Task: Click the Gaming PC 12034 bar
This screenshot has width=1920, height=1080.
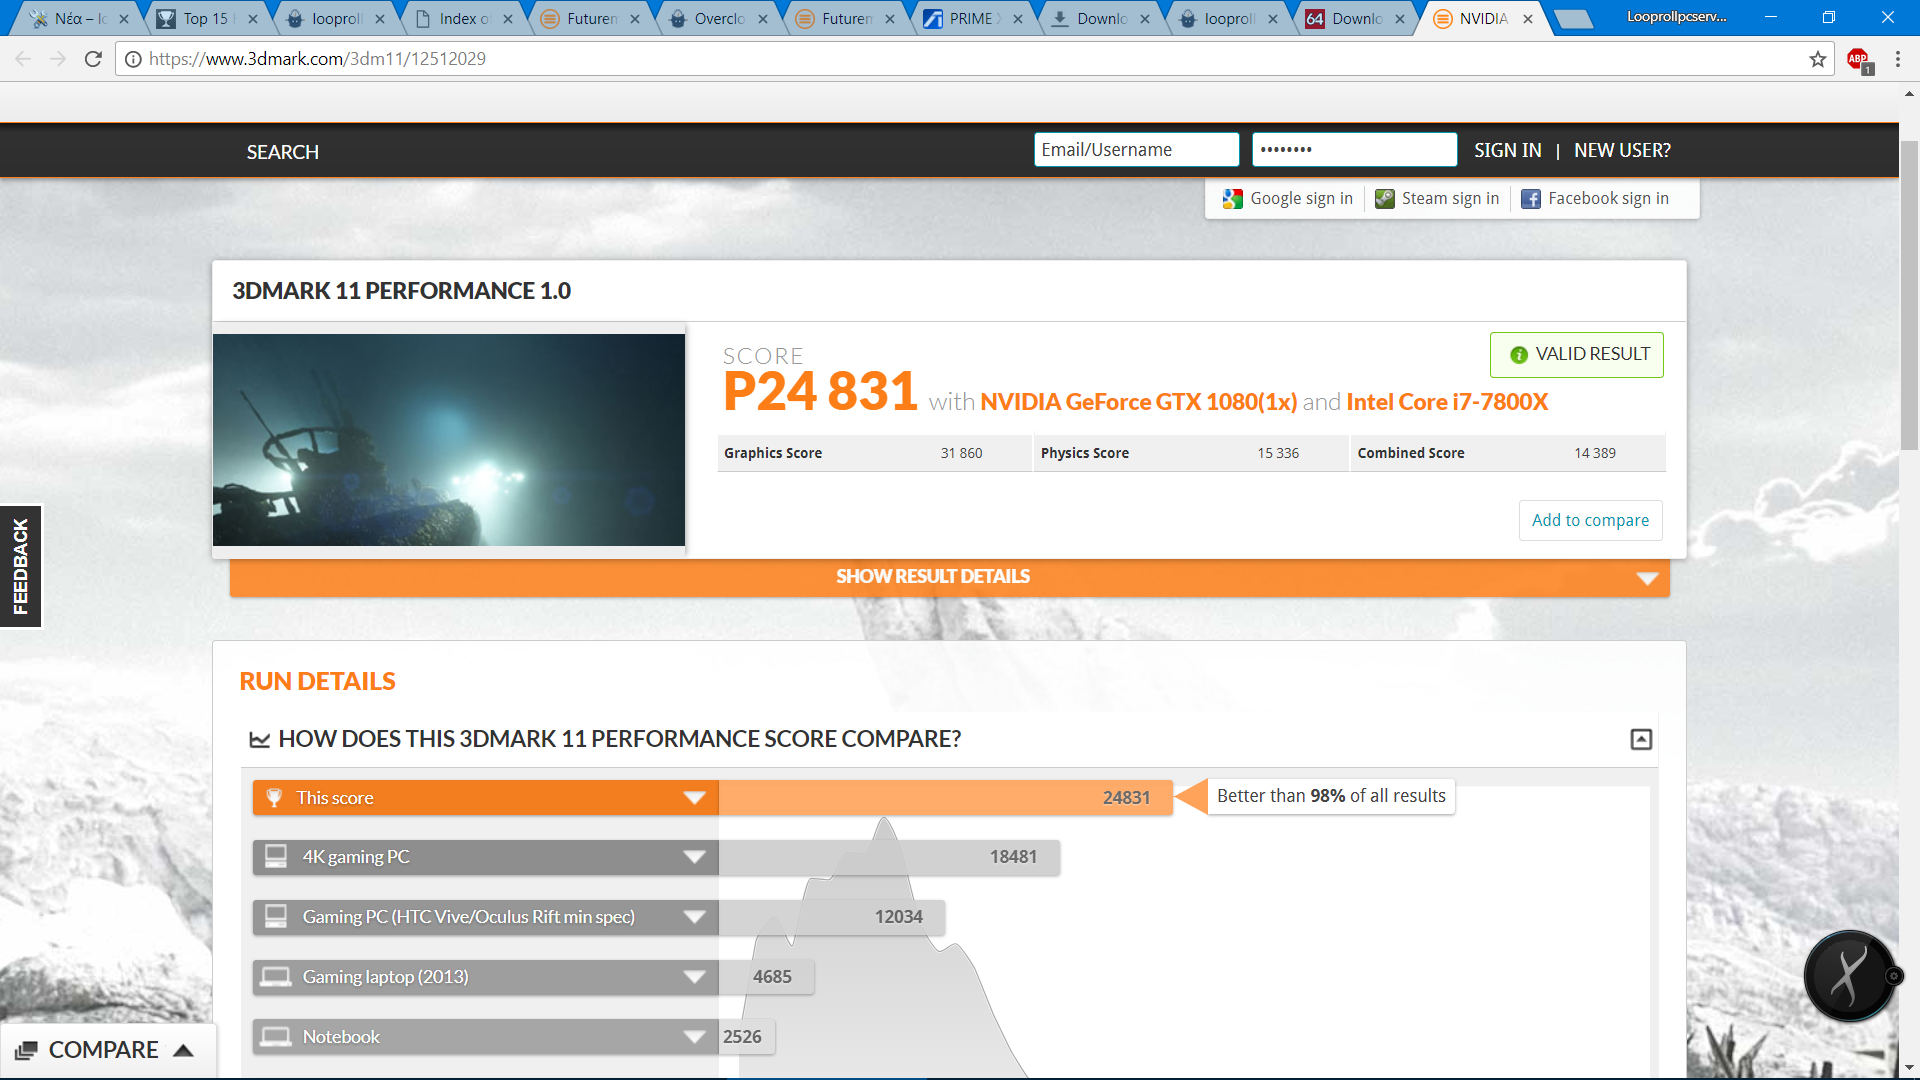Action: click(832, 917)
